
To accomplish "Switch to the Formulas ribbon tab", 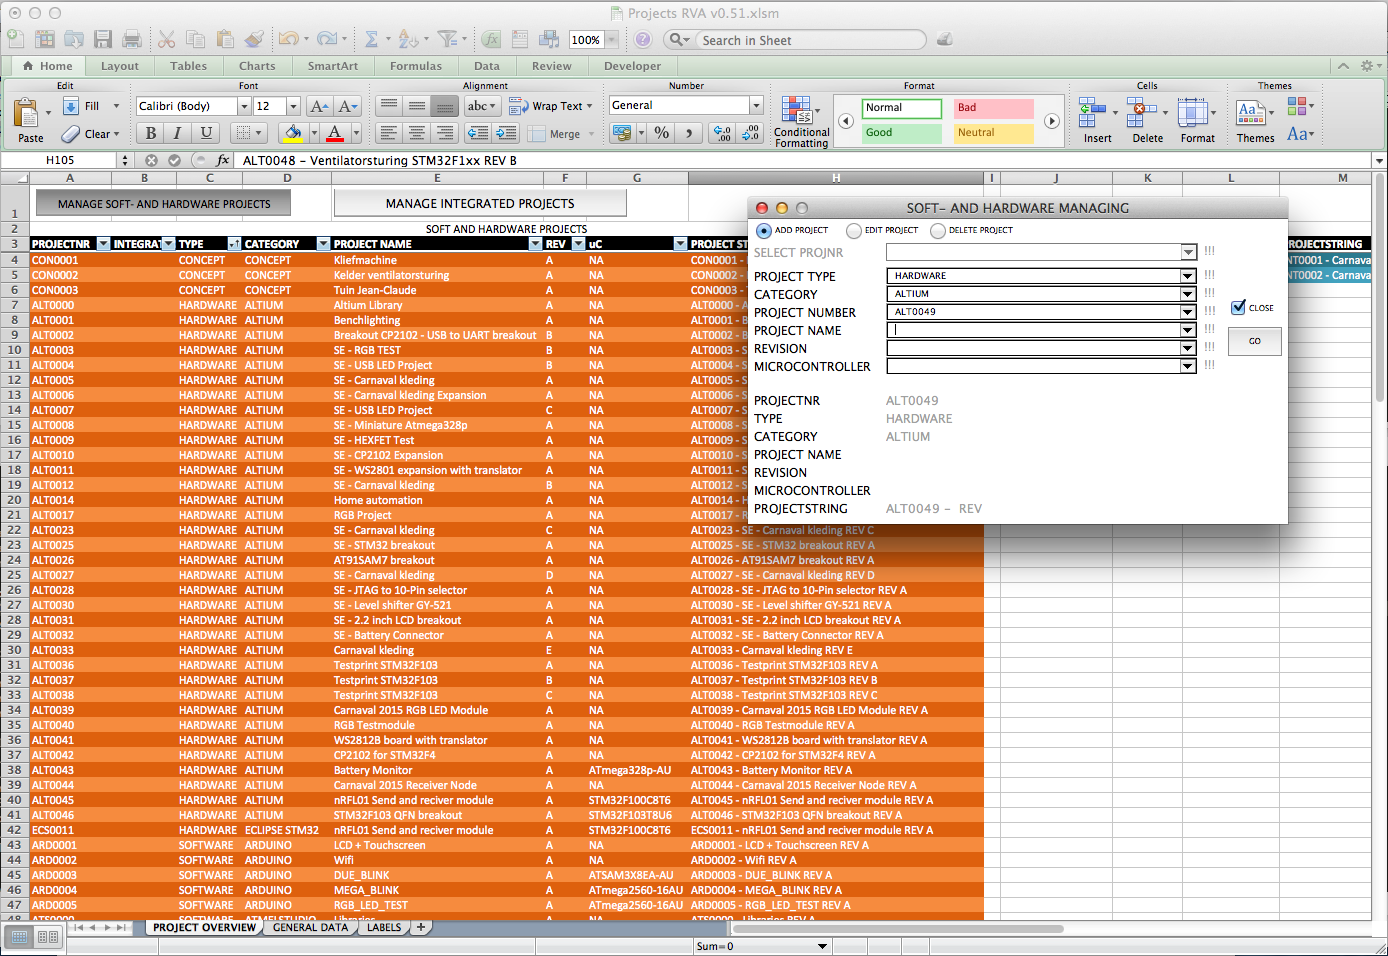I will click(415, 66).
